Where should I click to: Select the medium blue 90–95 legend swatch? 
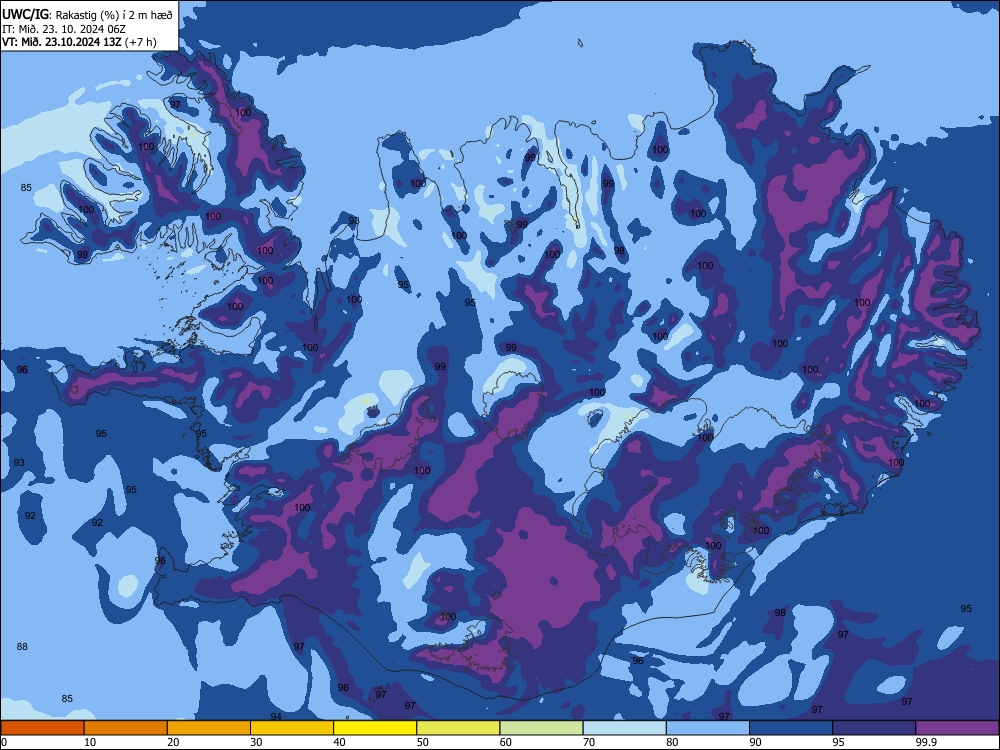791,728
